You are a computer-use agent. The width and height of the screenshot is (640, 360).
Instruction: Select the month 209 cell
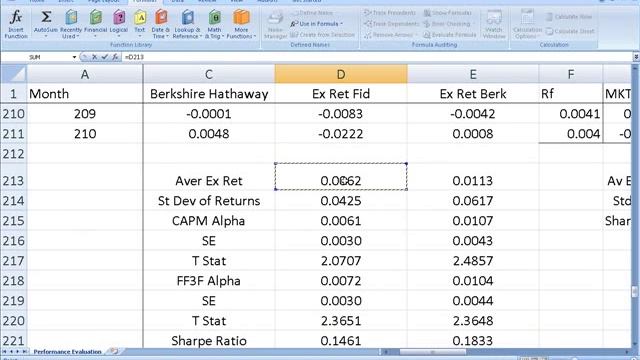[x=85, y=113]
